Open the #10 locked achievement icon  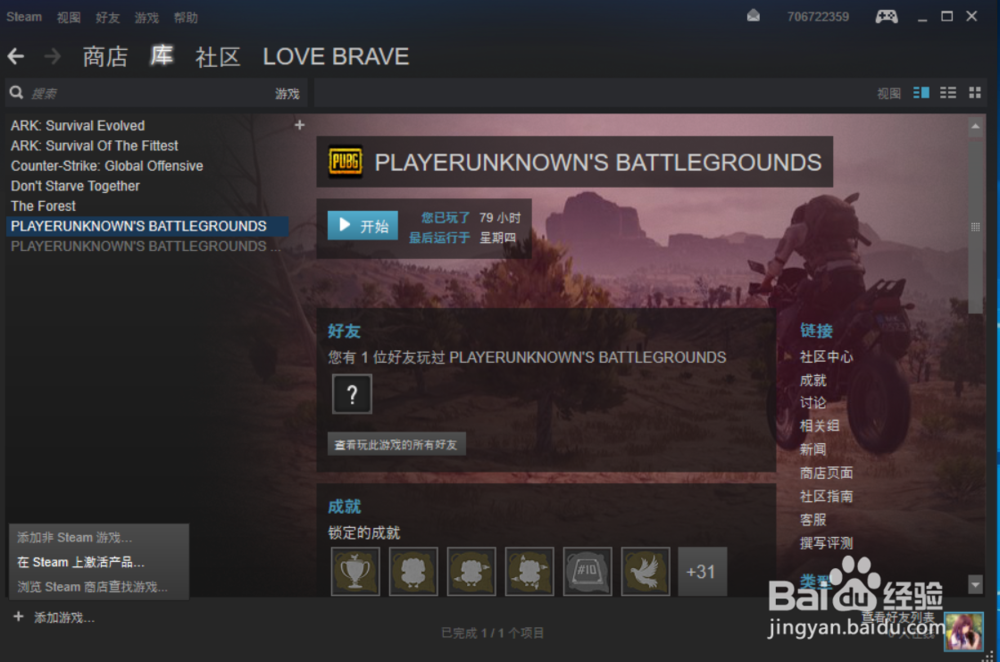click(587, 571)
